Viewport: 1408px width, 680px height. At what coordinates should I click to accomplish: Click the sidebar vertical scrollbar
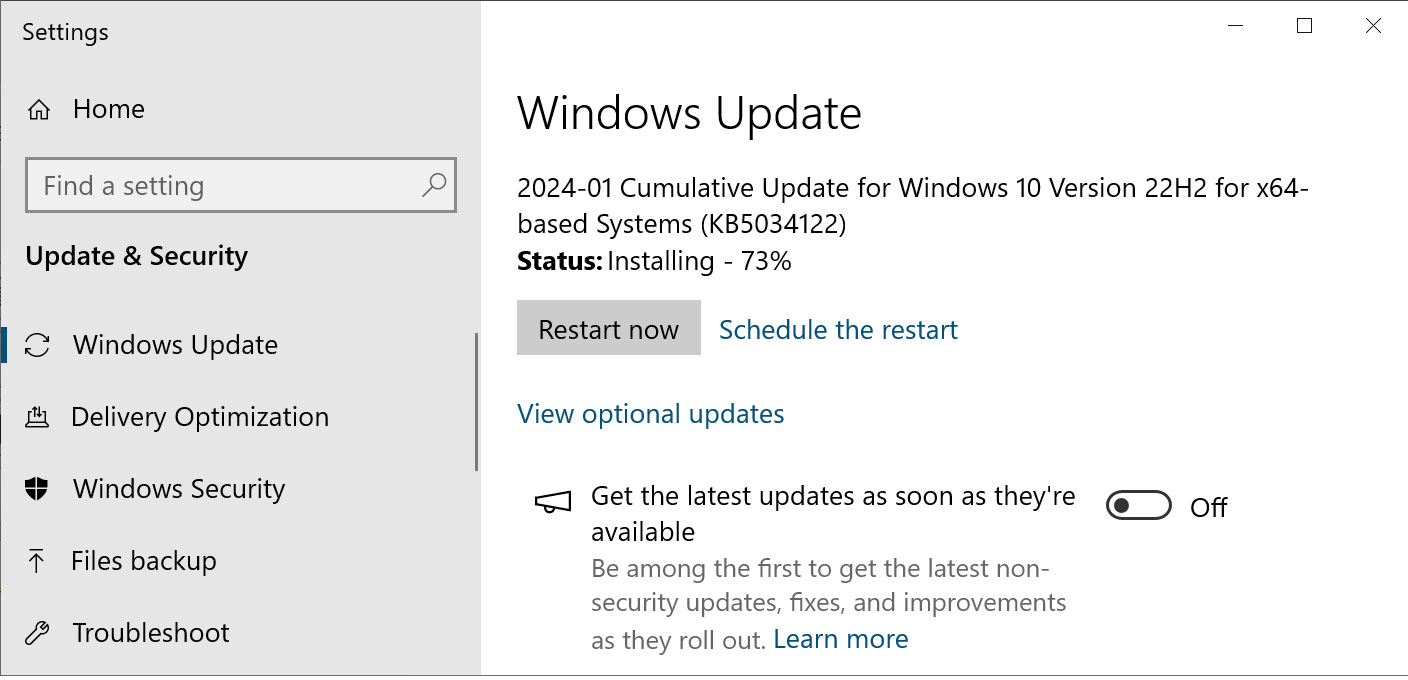[x=477, y=402]
